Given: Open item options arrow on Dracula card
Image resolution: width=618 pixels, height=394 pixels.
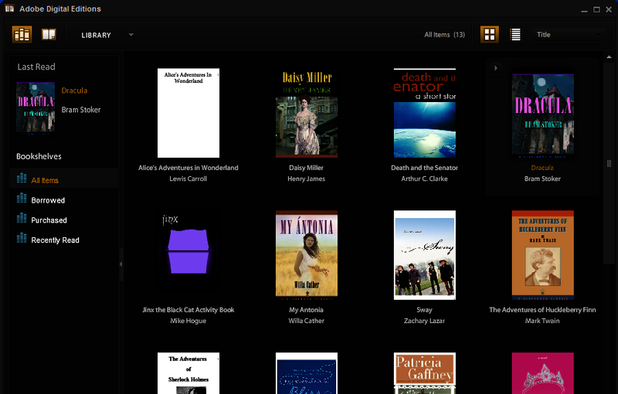Looking at the screenshot, I should [x=495, y=68].
